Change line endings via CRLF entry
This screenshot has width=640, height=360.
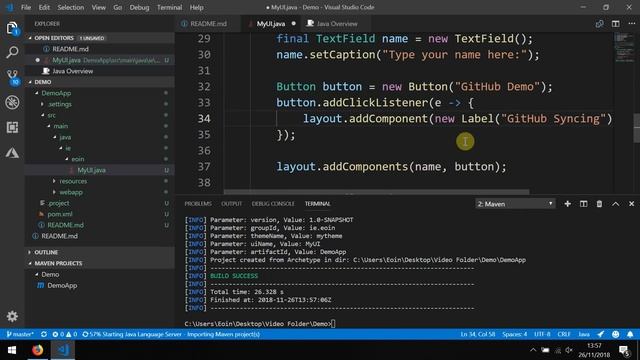pos(564,334)
